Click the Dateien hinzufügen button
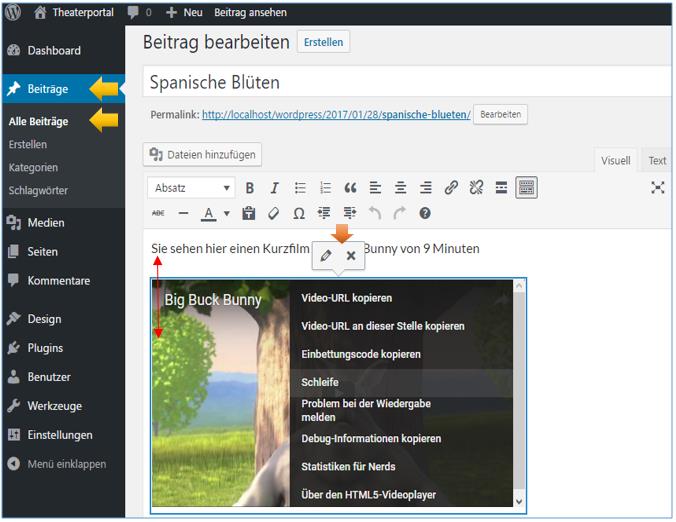 pyautogui.click(x=203, y=154)
